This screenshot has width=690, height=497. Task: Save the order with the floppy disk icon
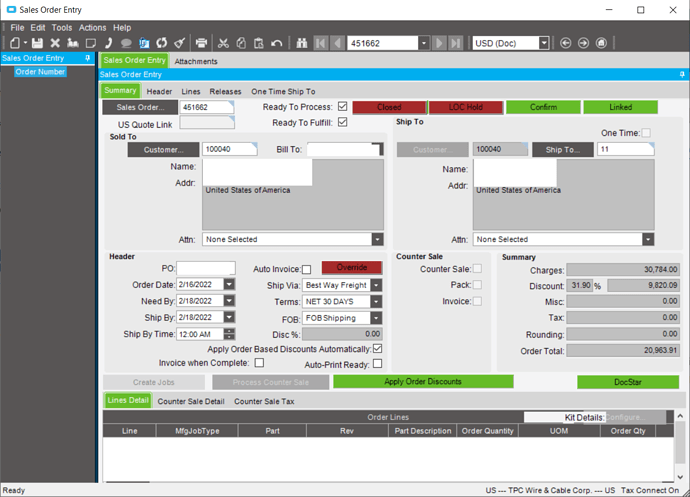pos(37,43)
